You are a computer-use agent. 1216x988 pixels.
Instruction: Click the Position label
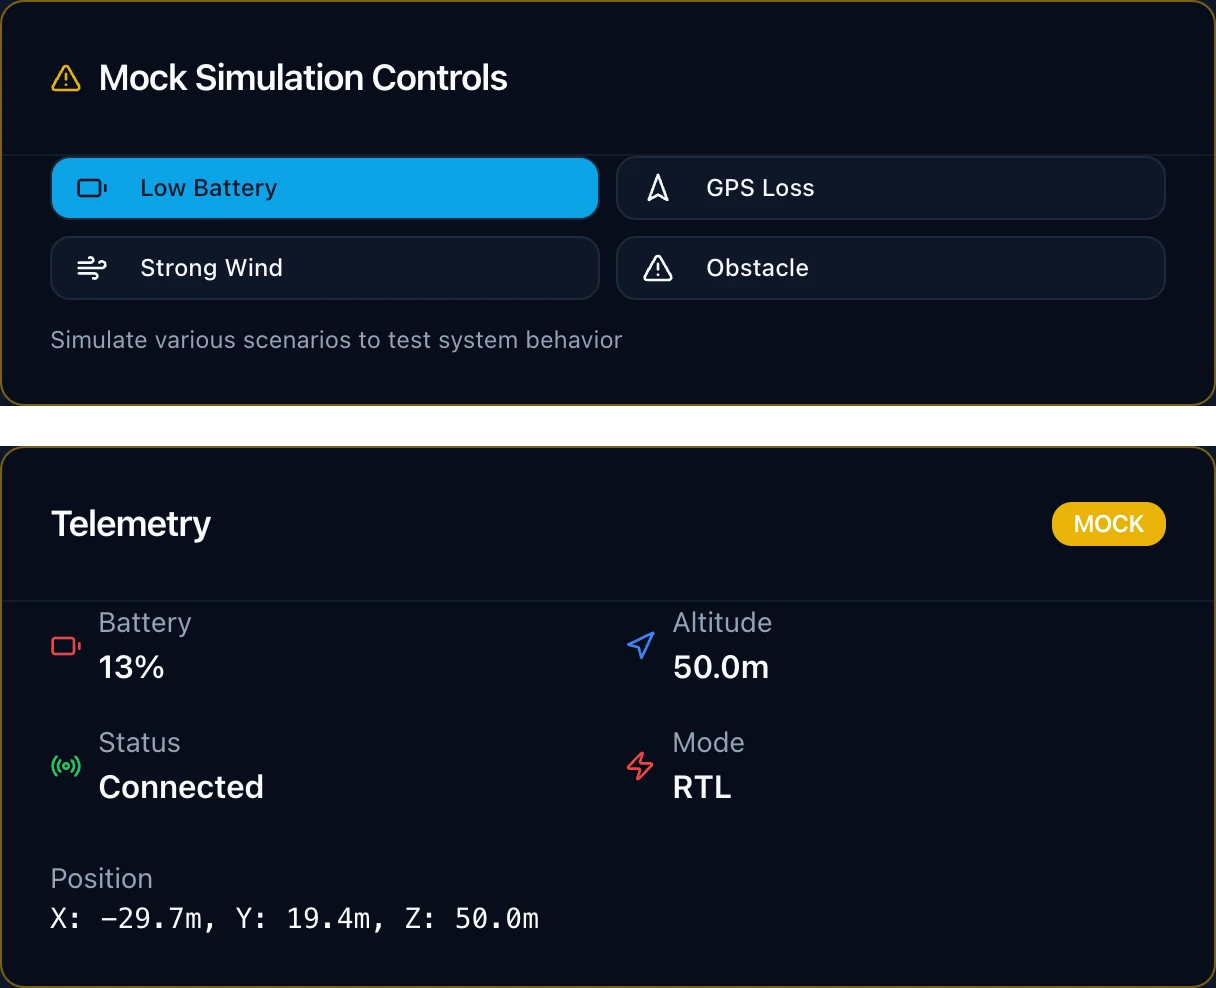coord(102,878)
